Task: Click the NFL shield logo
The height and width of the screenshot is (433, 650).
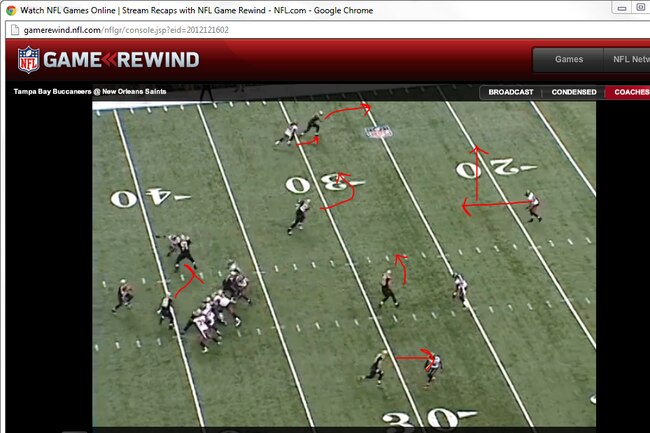Action: click(29, 60)
